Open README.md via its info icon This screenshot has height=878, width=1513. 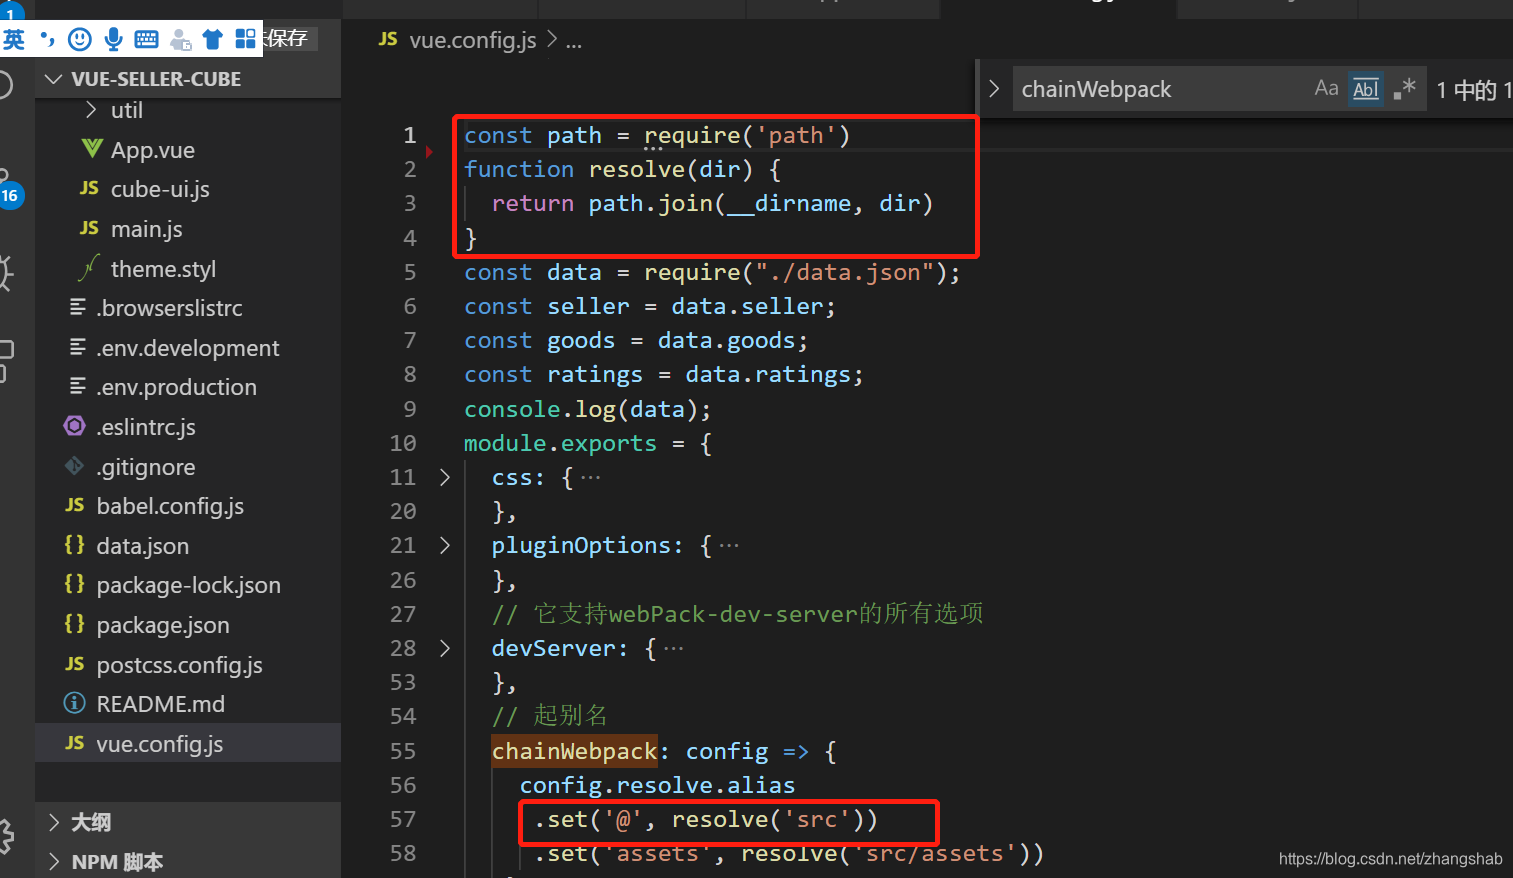click(75, 703)
